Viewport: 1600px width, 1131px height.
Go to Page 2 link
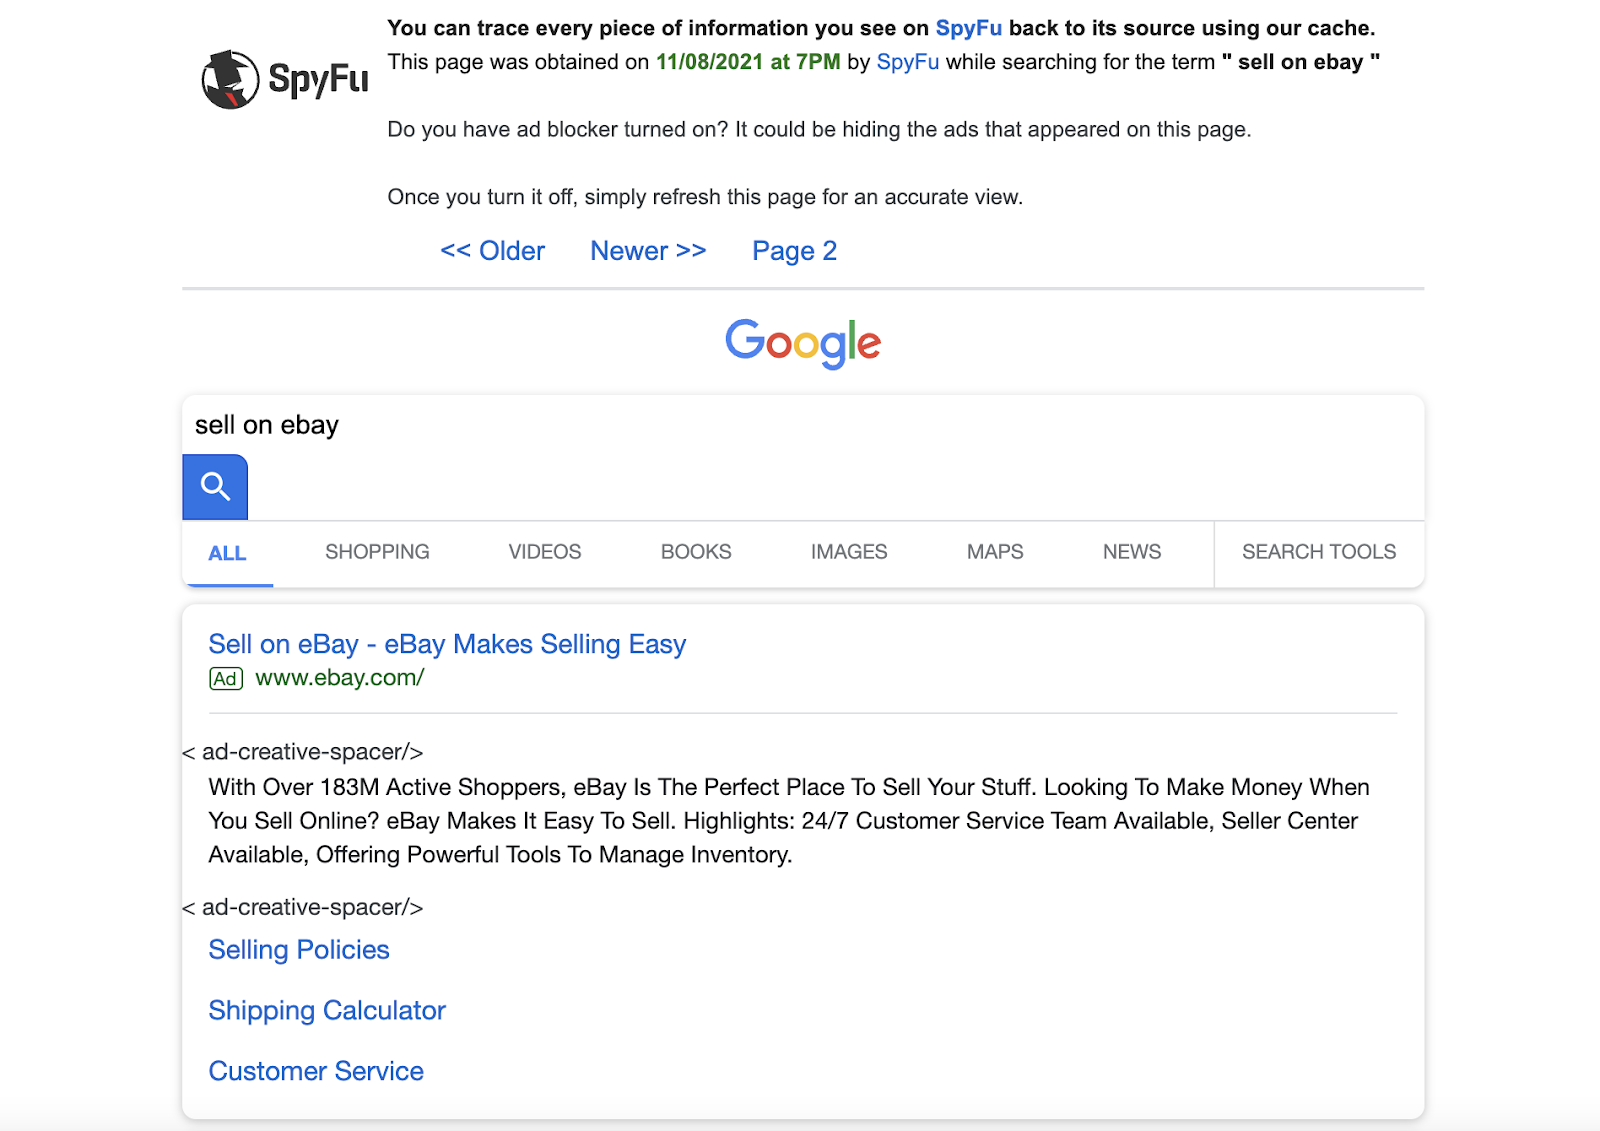click(x=795, y=251)
